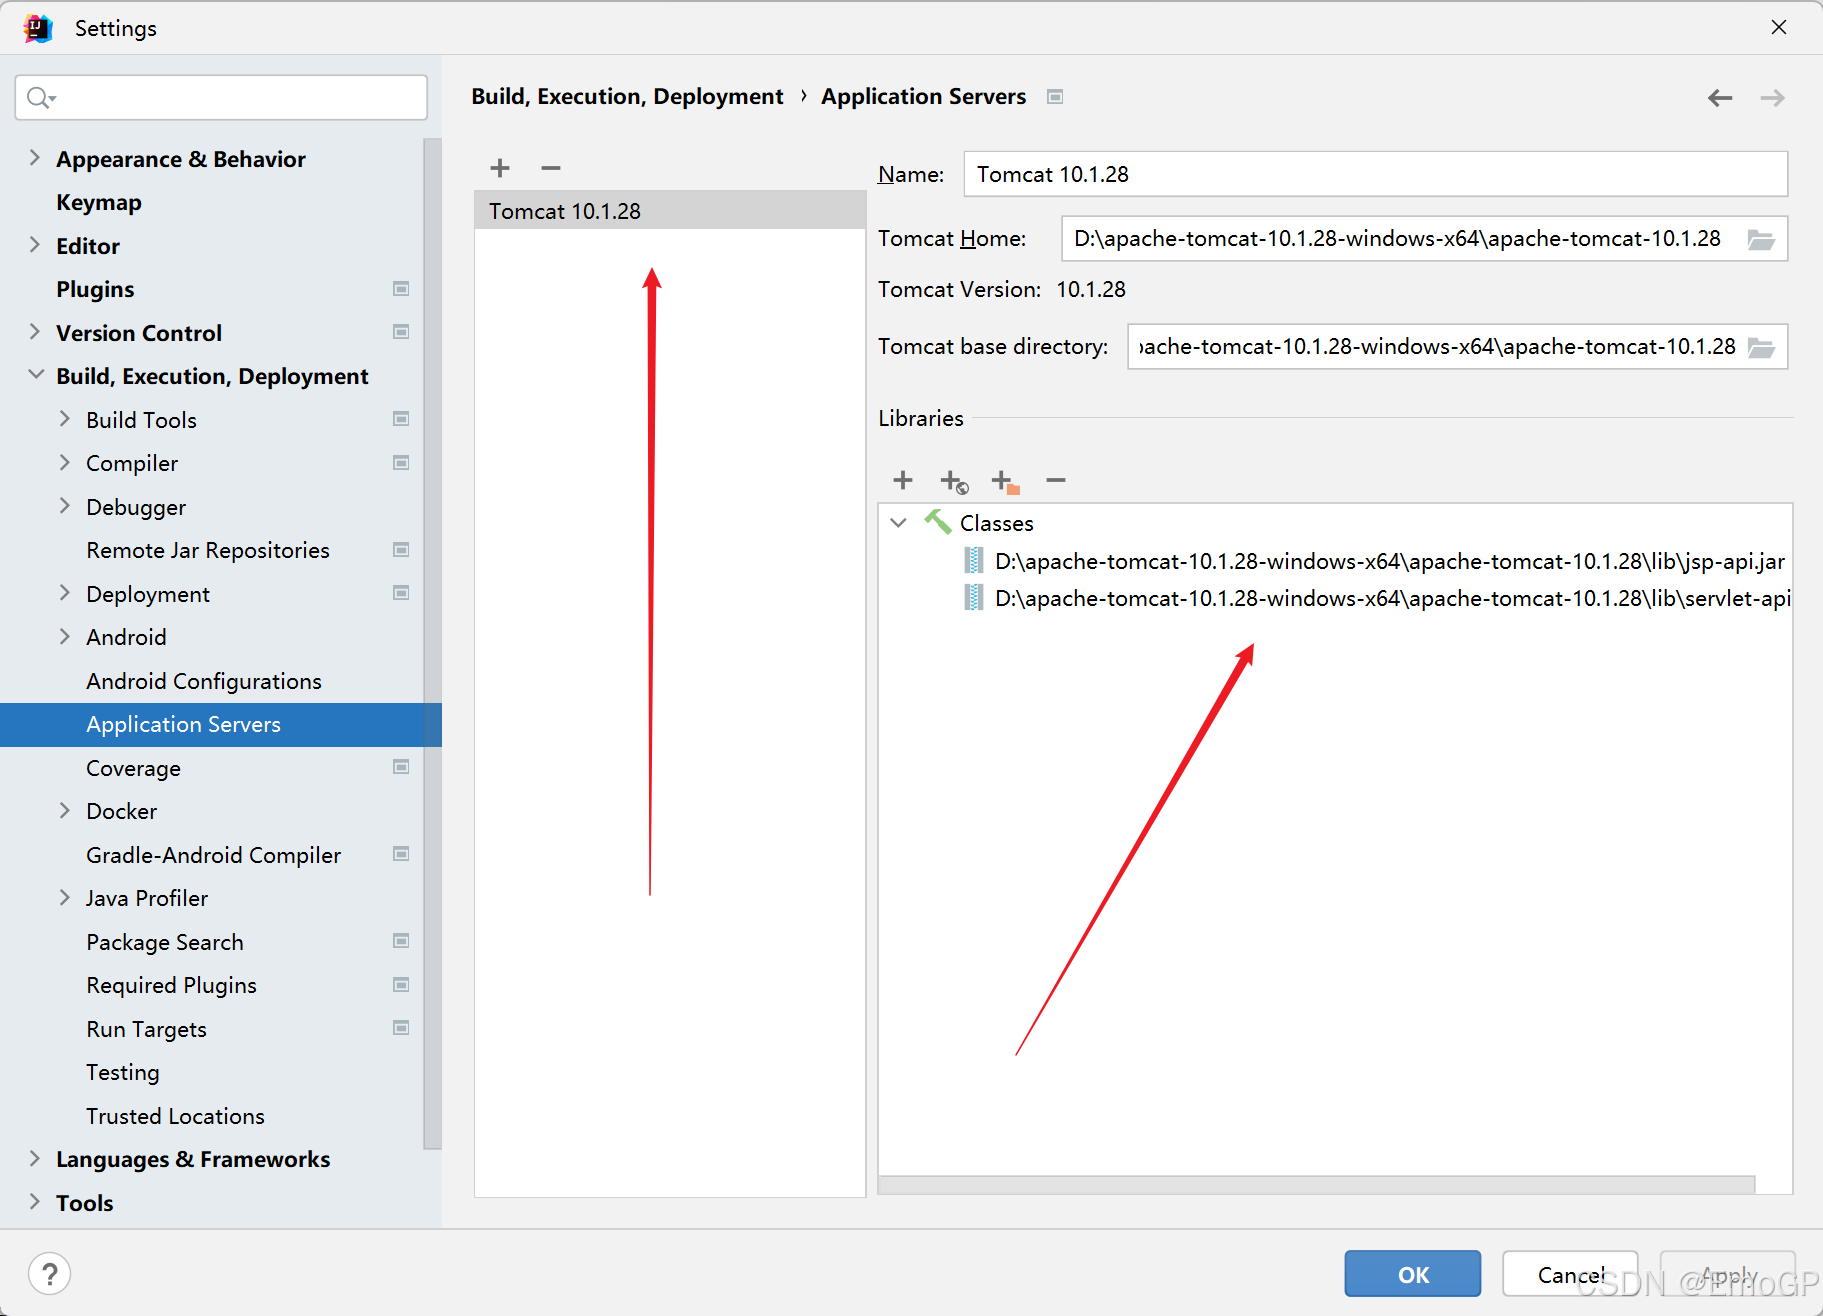This screenshot has width=1823, height=1316.
Task: Click the IntelliJ IDEA logo in title bar
Action: point(38,28)
